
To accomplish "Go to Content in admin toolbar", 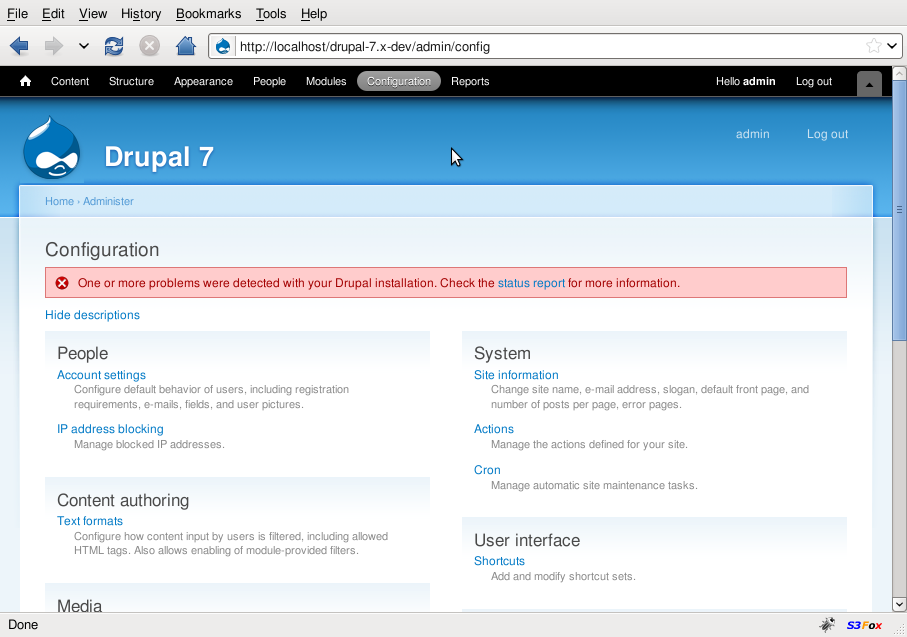I will [70, 82].
